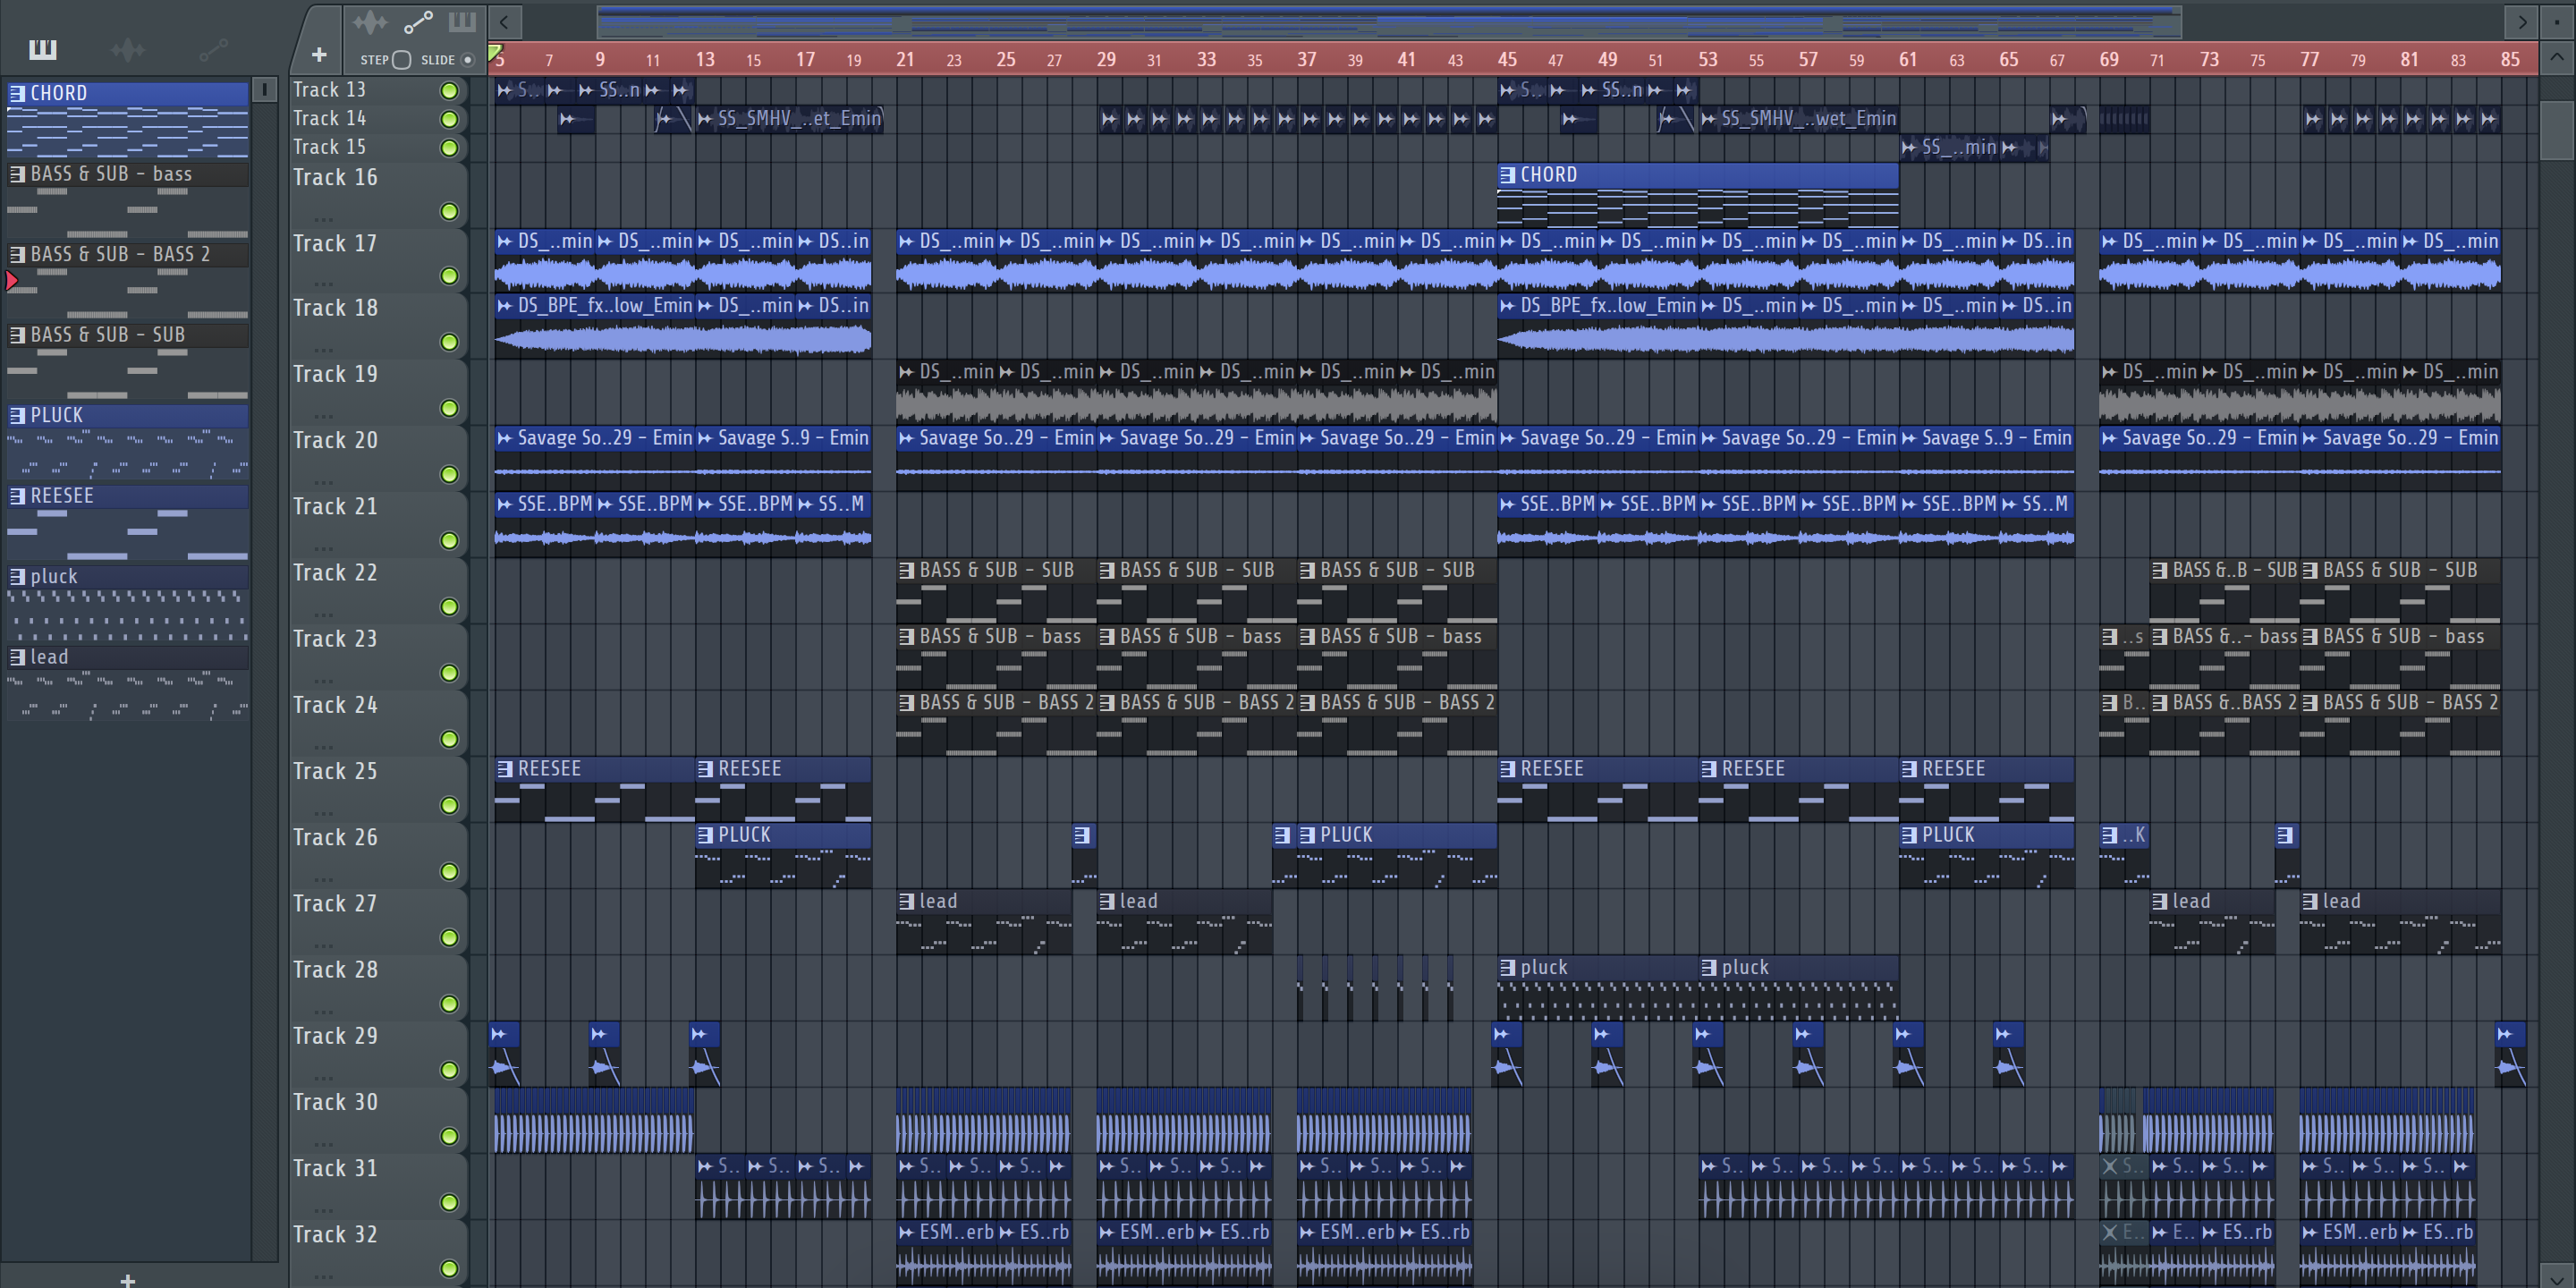Select automation clip focus icon above SLIDE
The height and width of the screenshot is (1288, 2576).
tap(418, 21)
